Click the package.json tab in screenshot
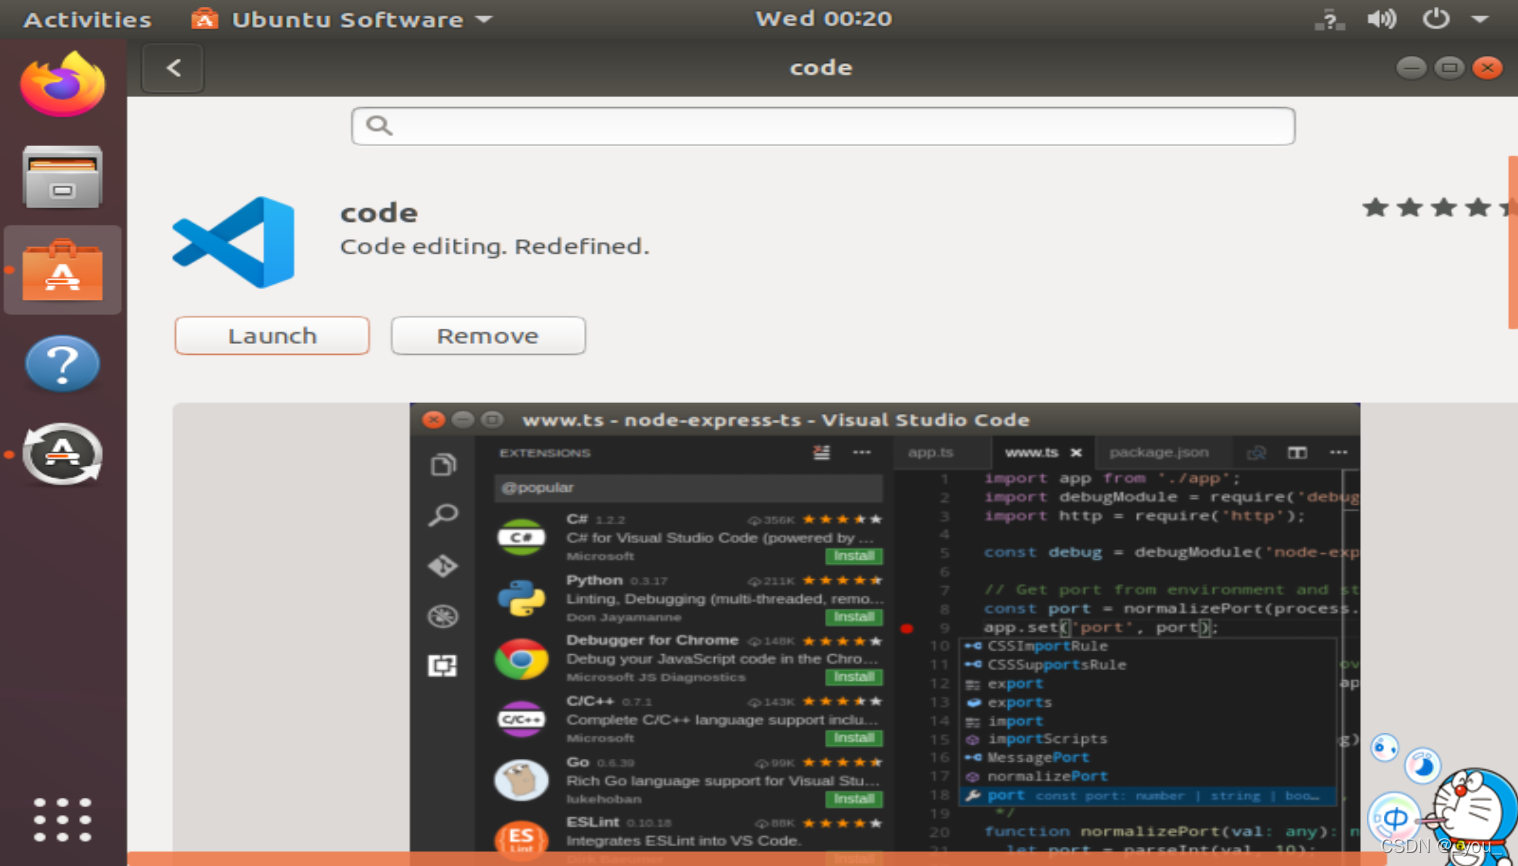 pos(1159,452)
